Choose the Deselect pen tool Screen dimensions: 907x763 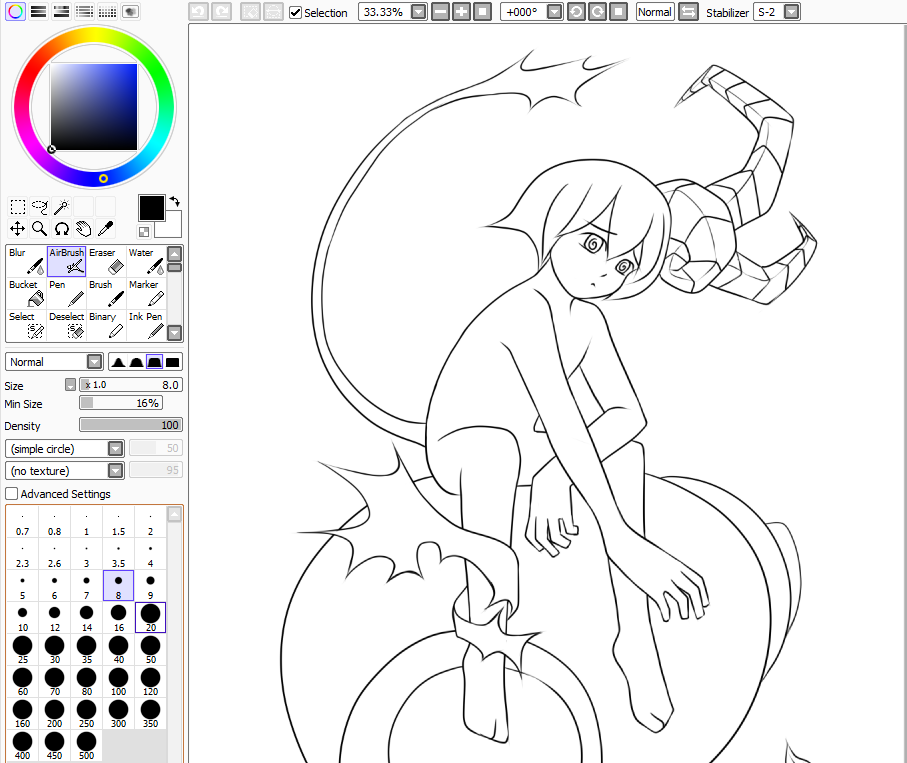(x=67, y=325)
